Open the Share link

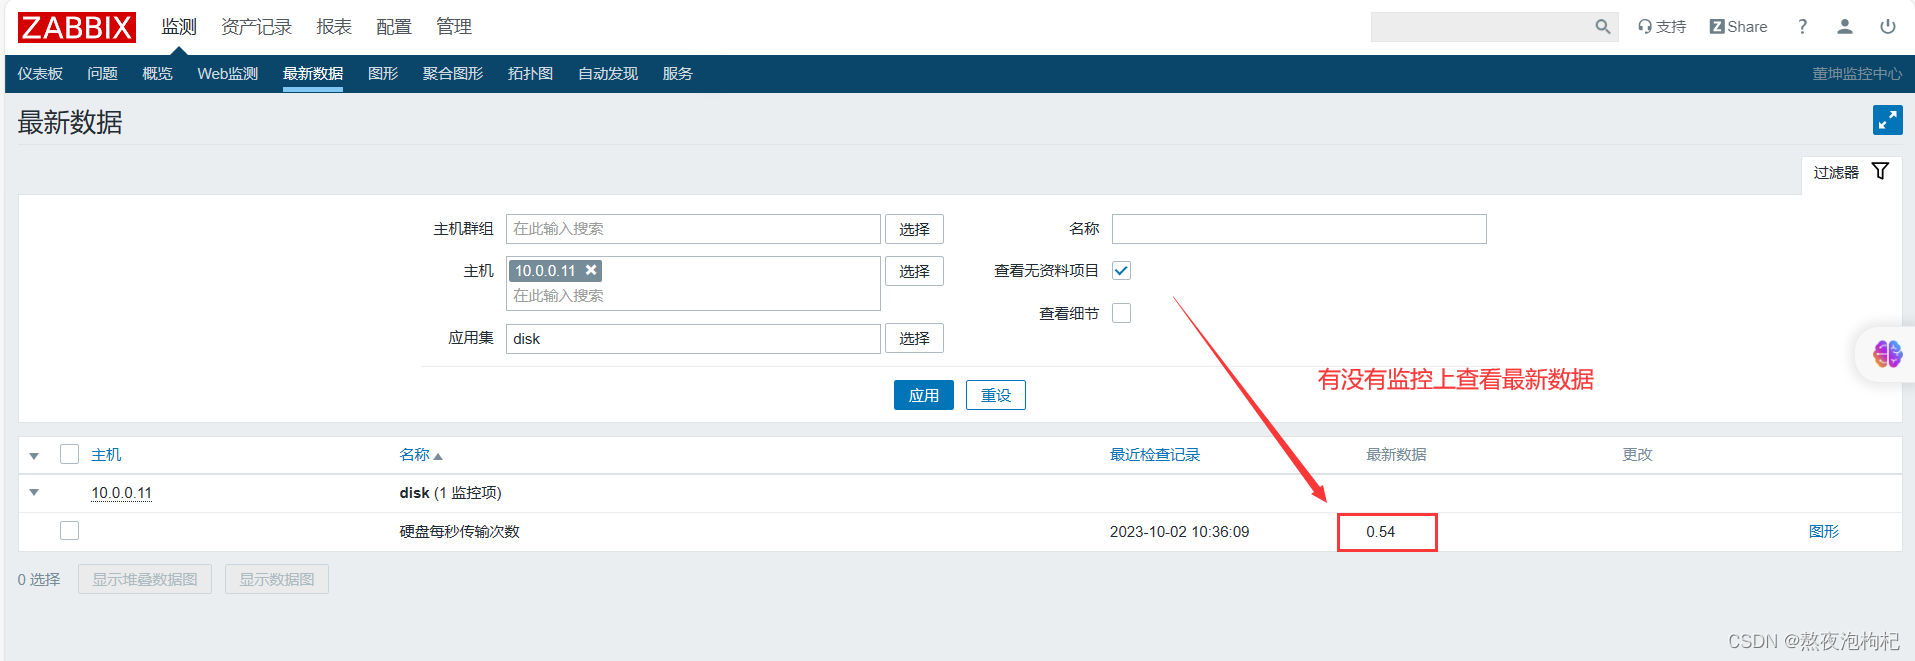[1738, 27]
